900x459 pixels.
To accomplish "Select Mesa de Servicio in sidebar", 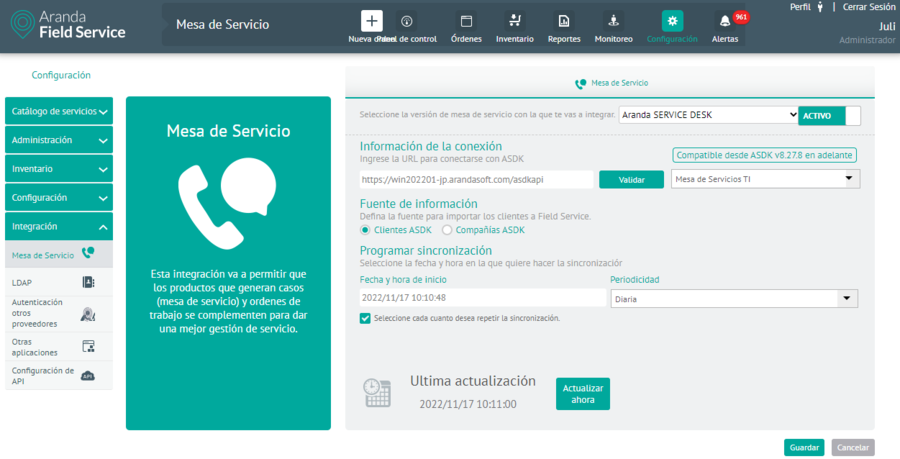I will click(59, 255).
